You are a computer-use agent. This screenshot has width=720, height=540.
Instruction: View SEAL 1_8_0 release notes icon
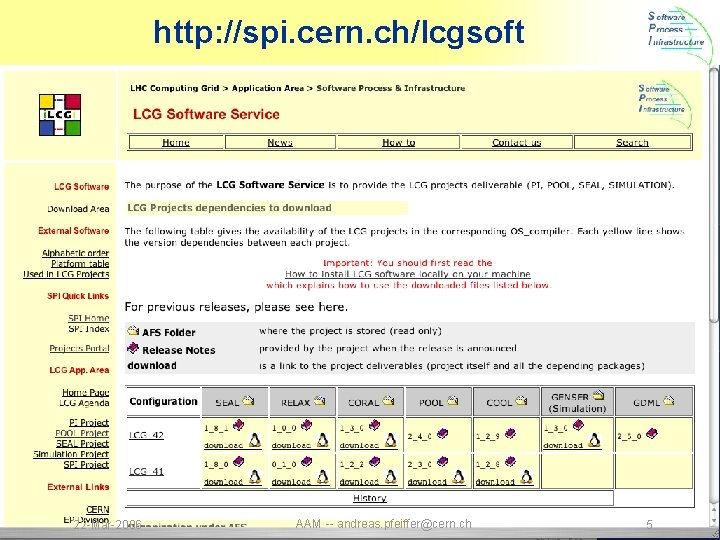[x=238, y=461]
